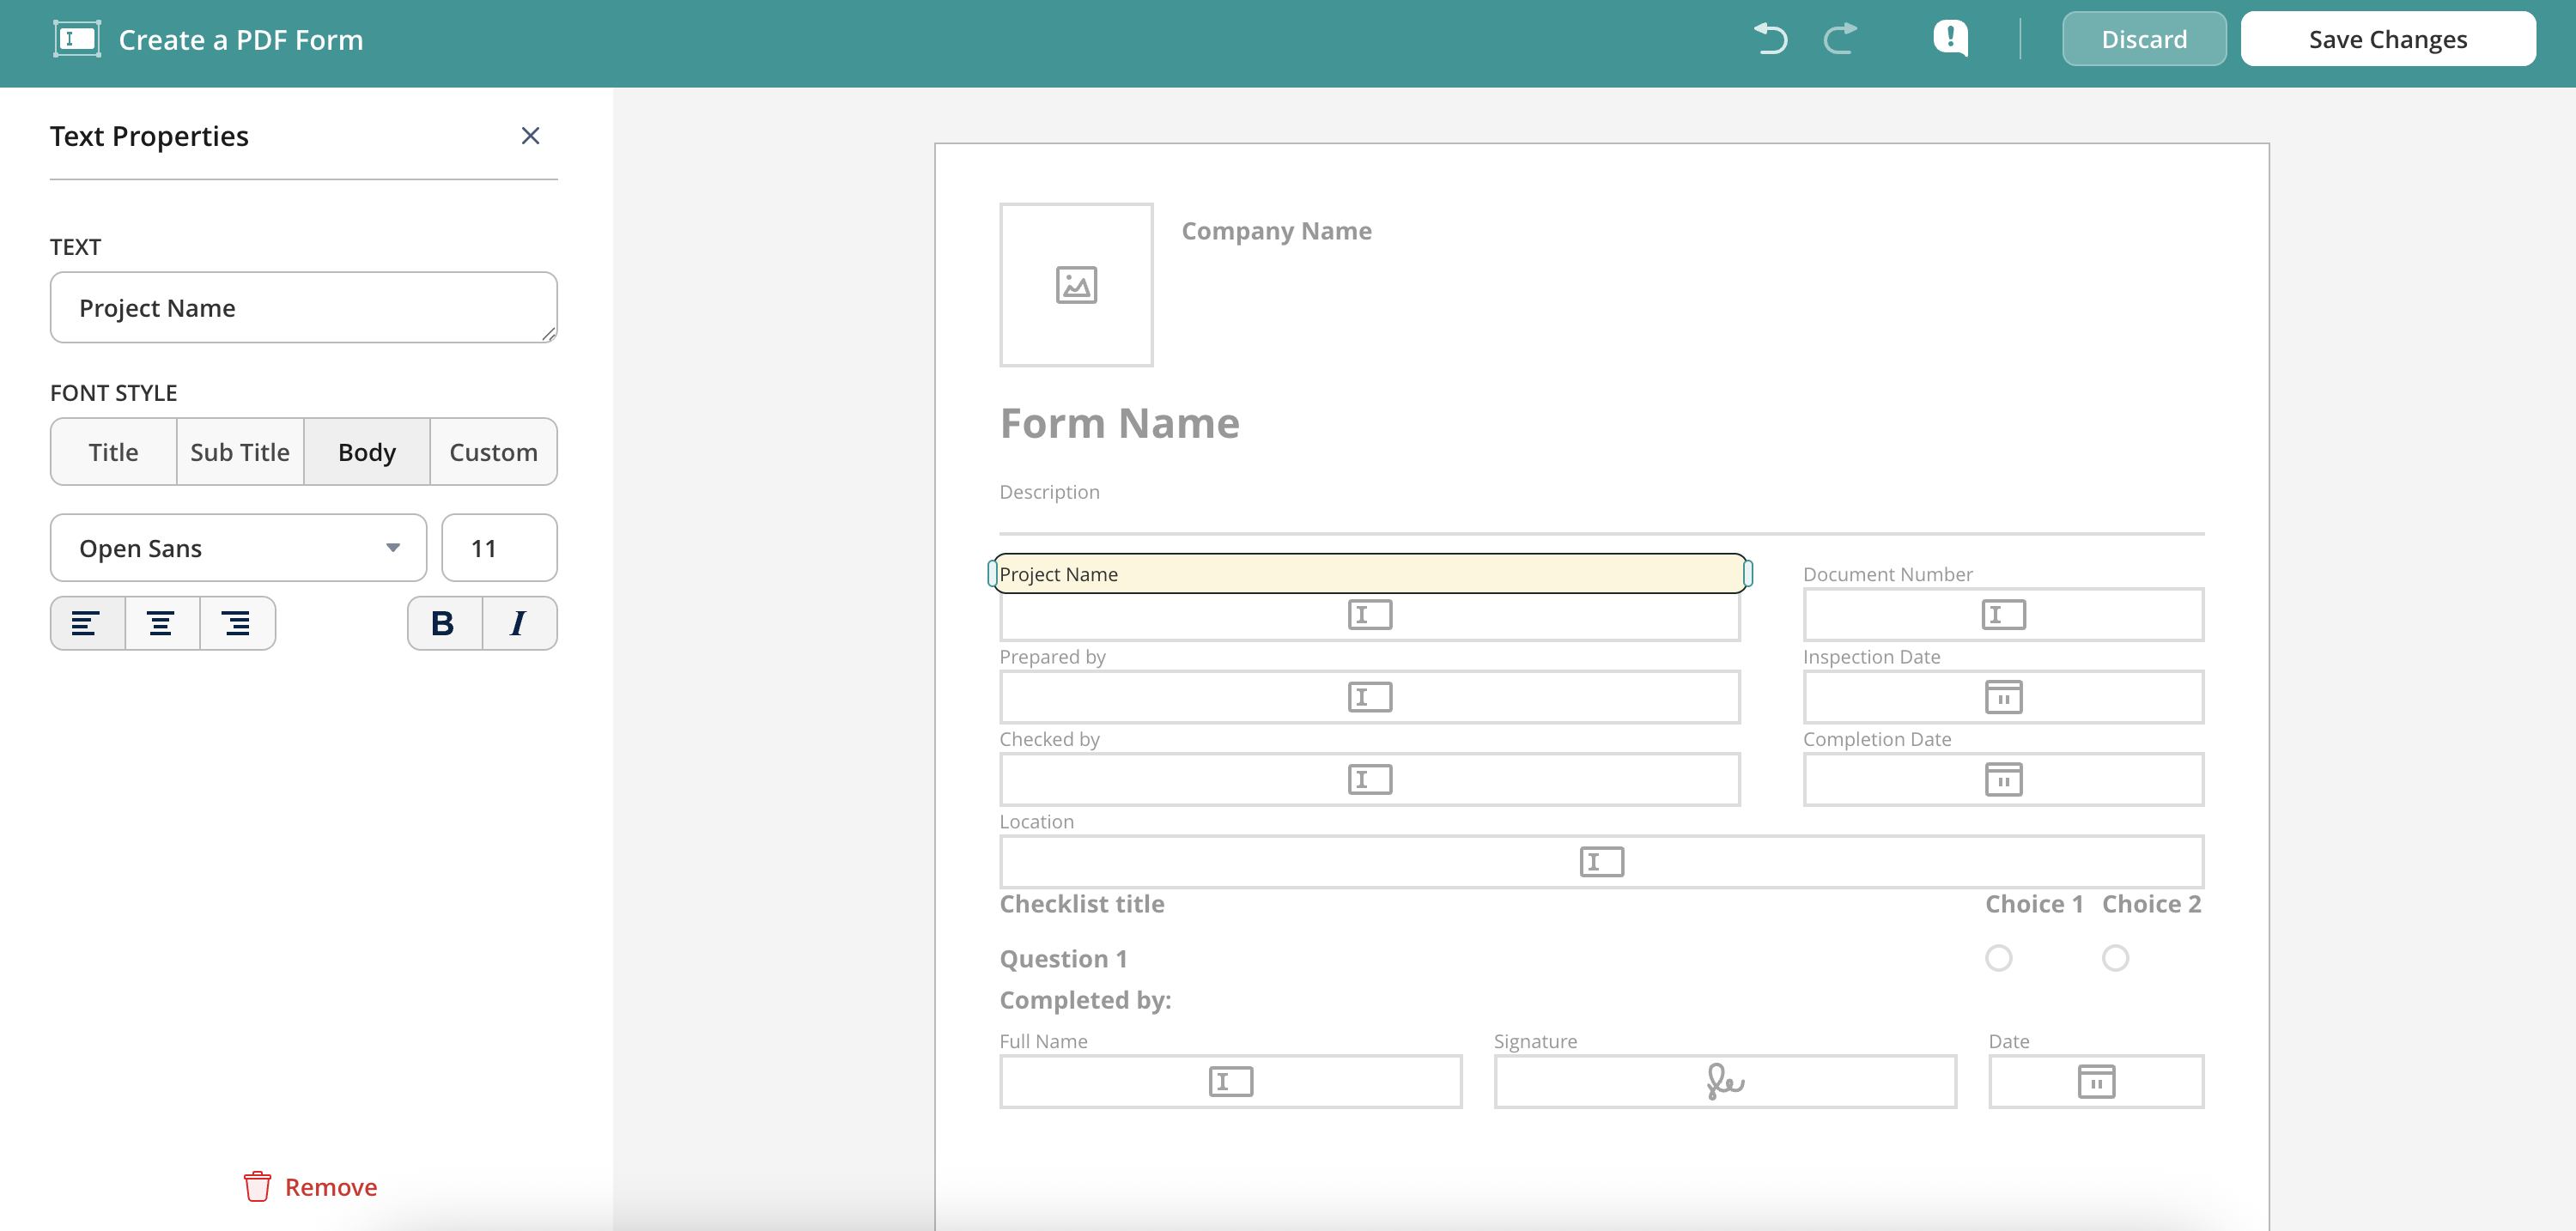This screenshot has height=1231, width=2576.
Task: Open the Open Sans font dropdown
Action: pyautogui.click(x=238, y=548)
